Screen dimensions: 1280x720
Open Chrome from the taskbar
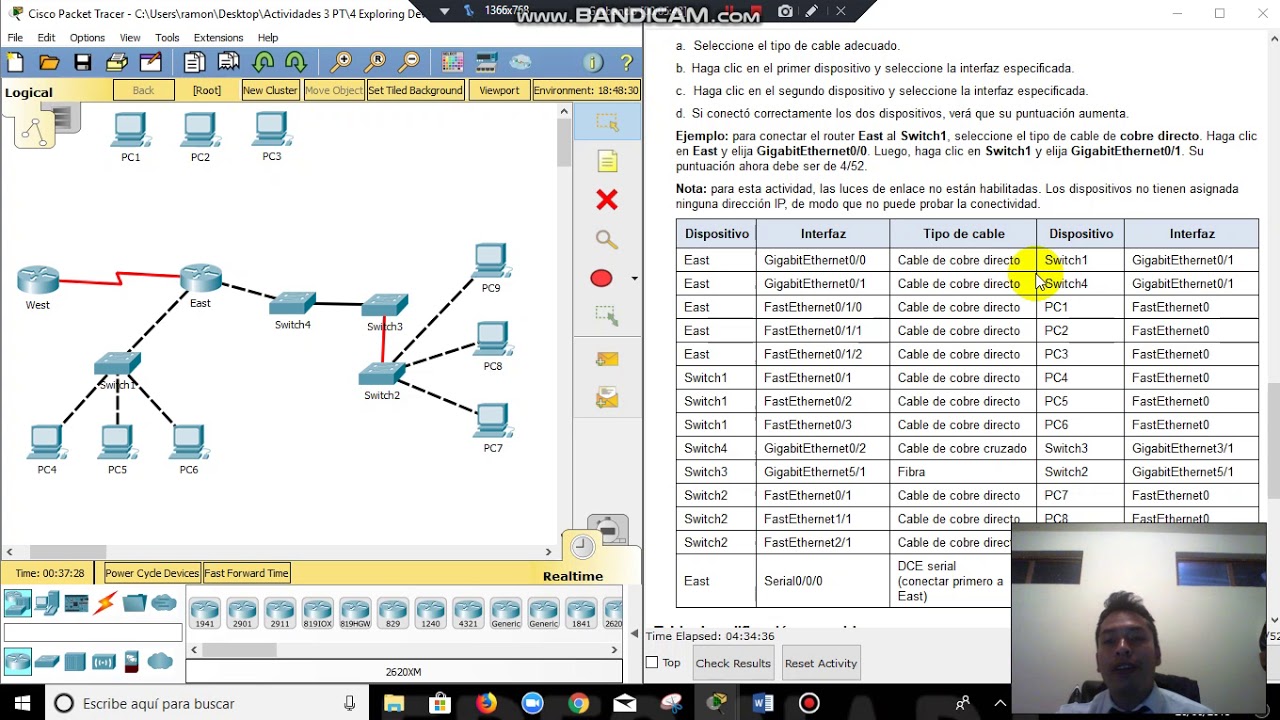(x=578, y=704)
